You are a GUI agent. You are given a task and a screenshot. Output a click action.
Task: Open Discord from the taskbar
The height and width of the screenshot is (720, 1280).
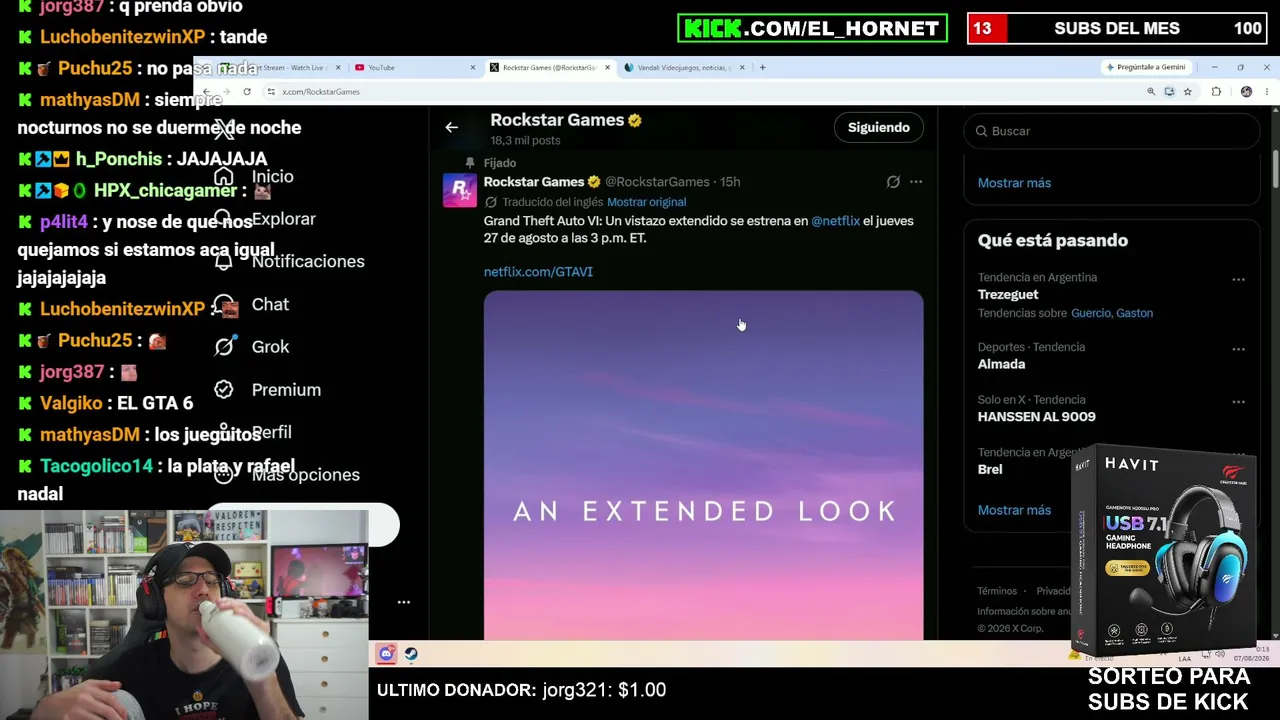click(386, 654)
